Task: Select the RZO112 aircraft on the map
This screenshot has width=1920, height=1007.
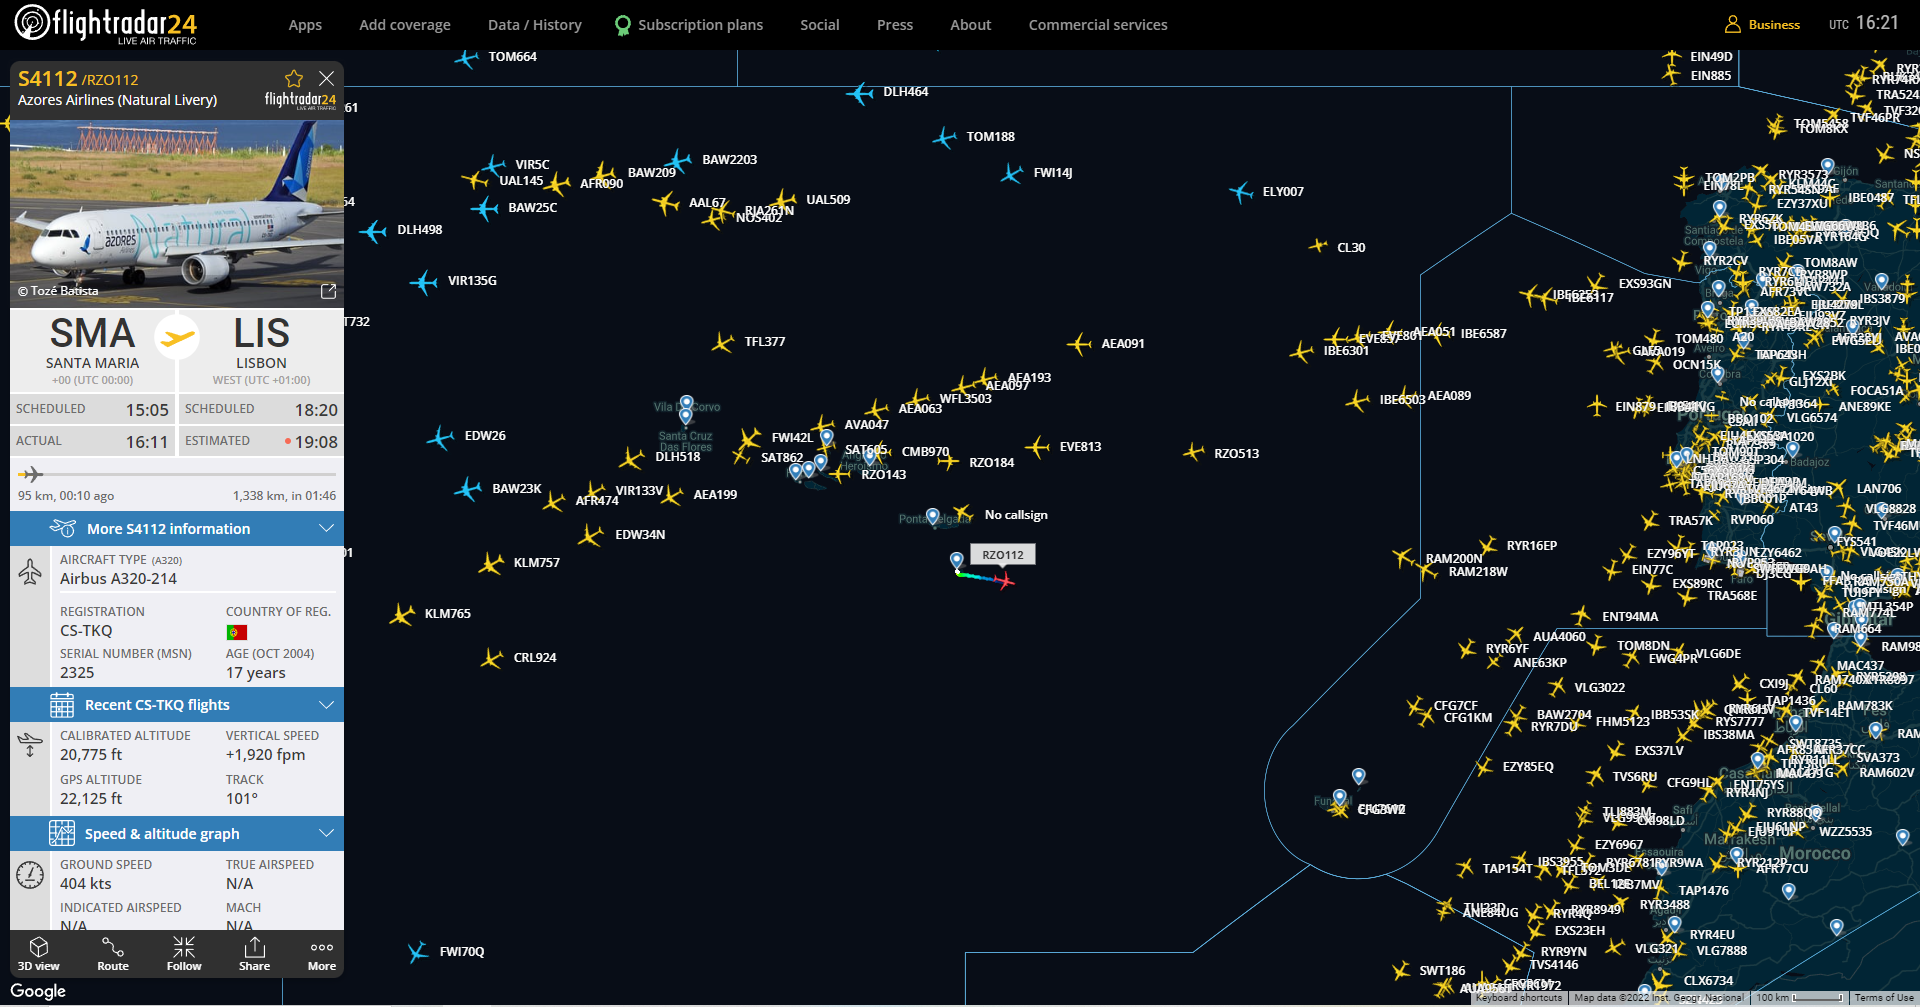Action: coord(1003,580)
